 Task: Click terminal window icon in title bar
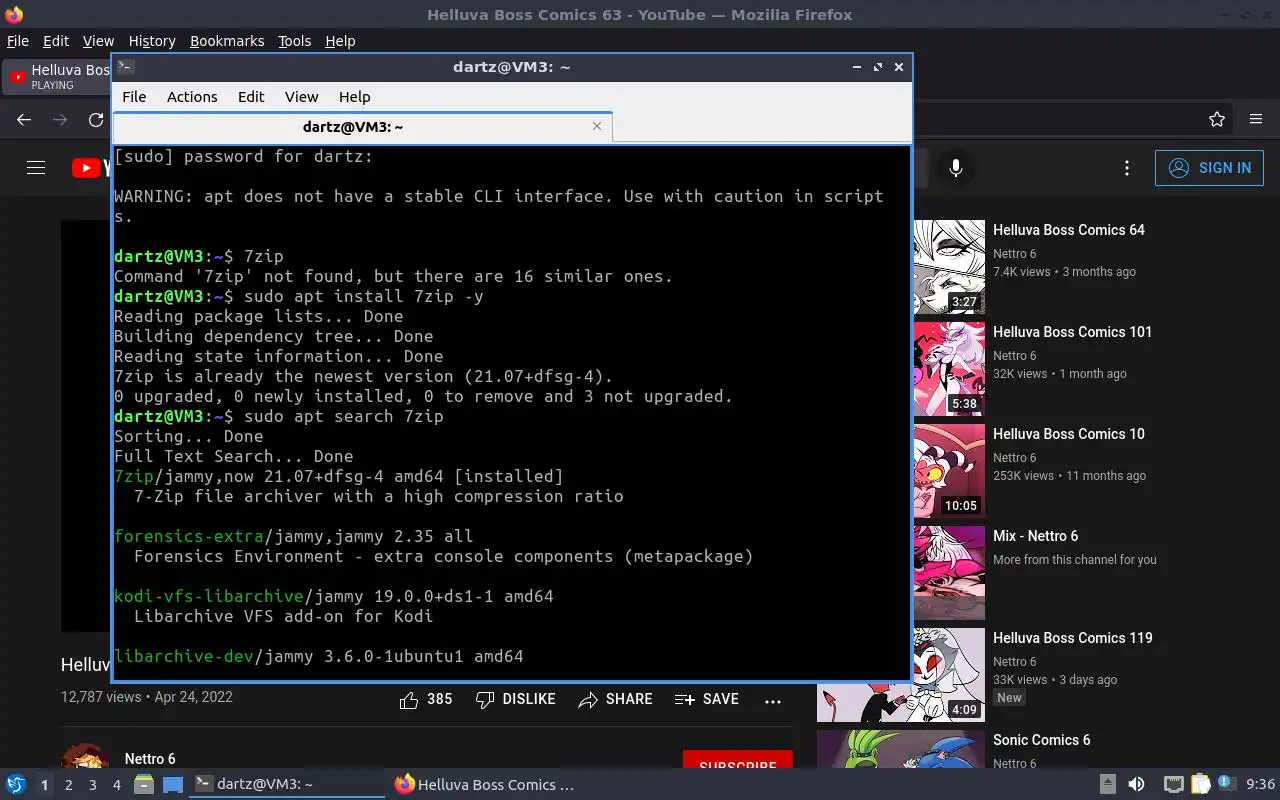point(125,67)
